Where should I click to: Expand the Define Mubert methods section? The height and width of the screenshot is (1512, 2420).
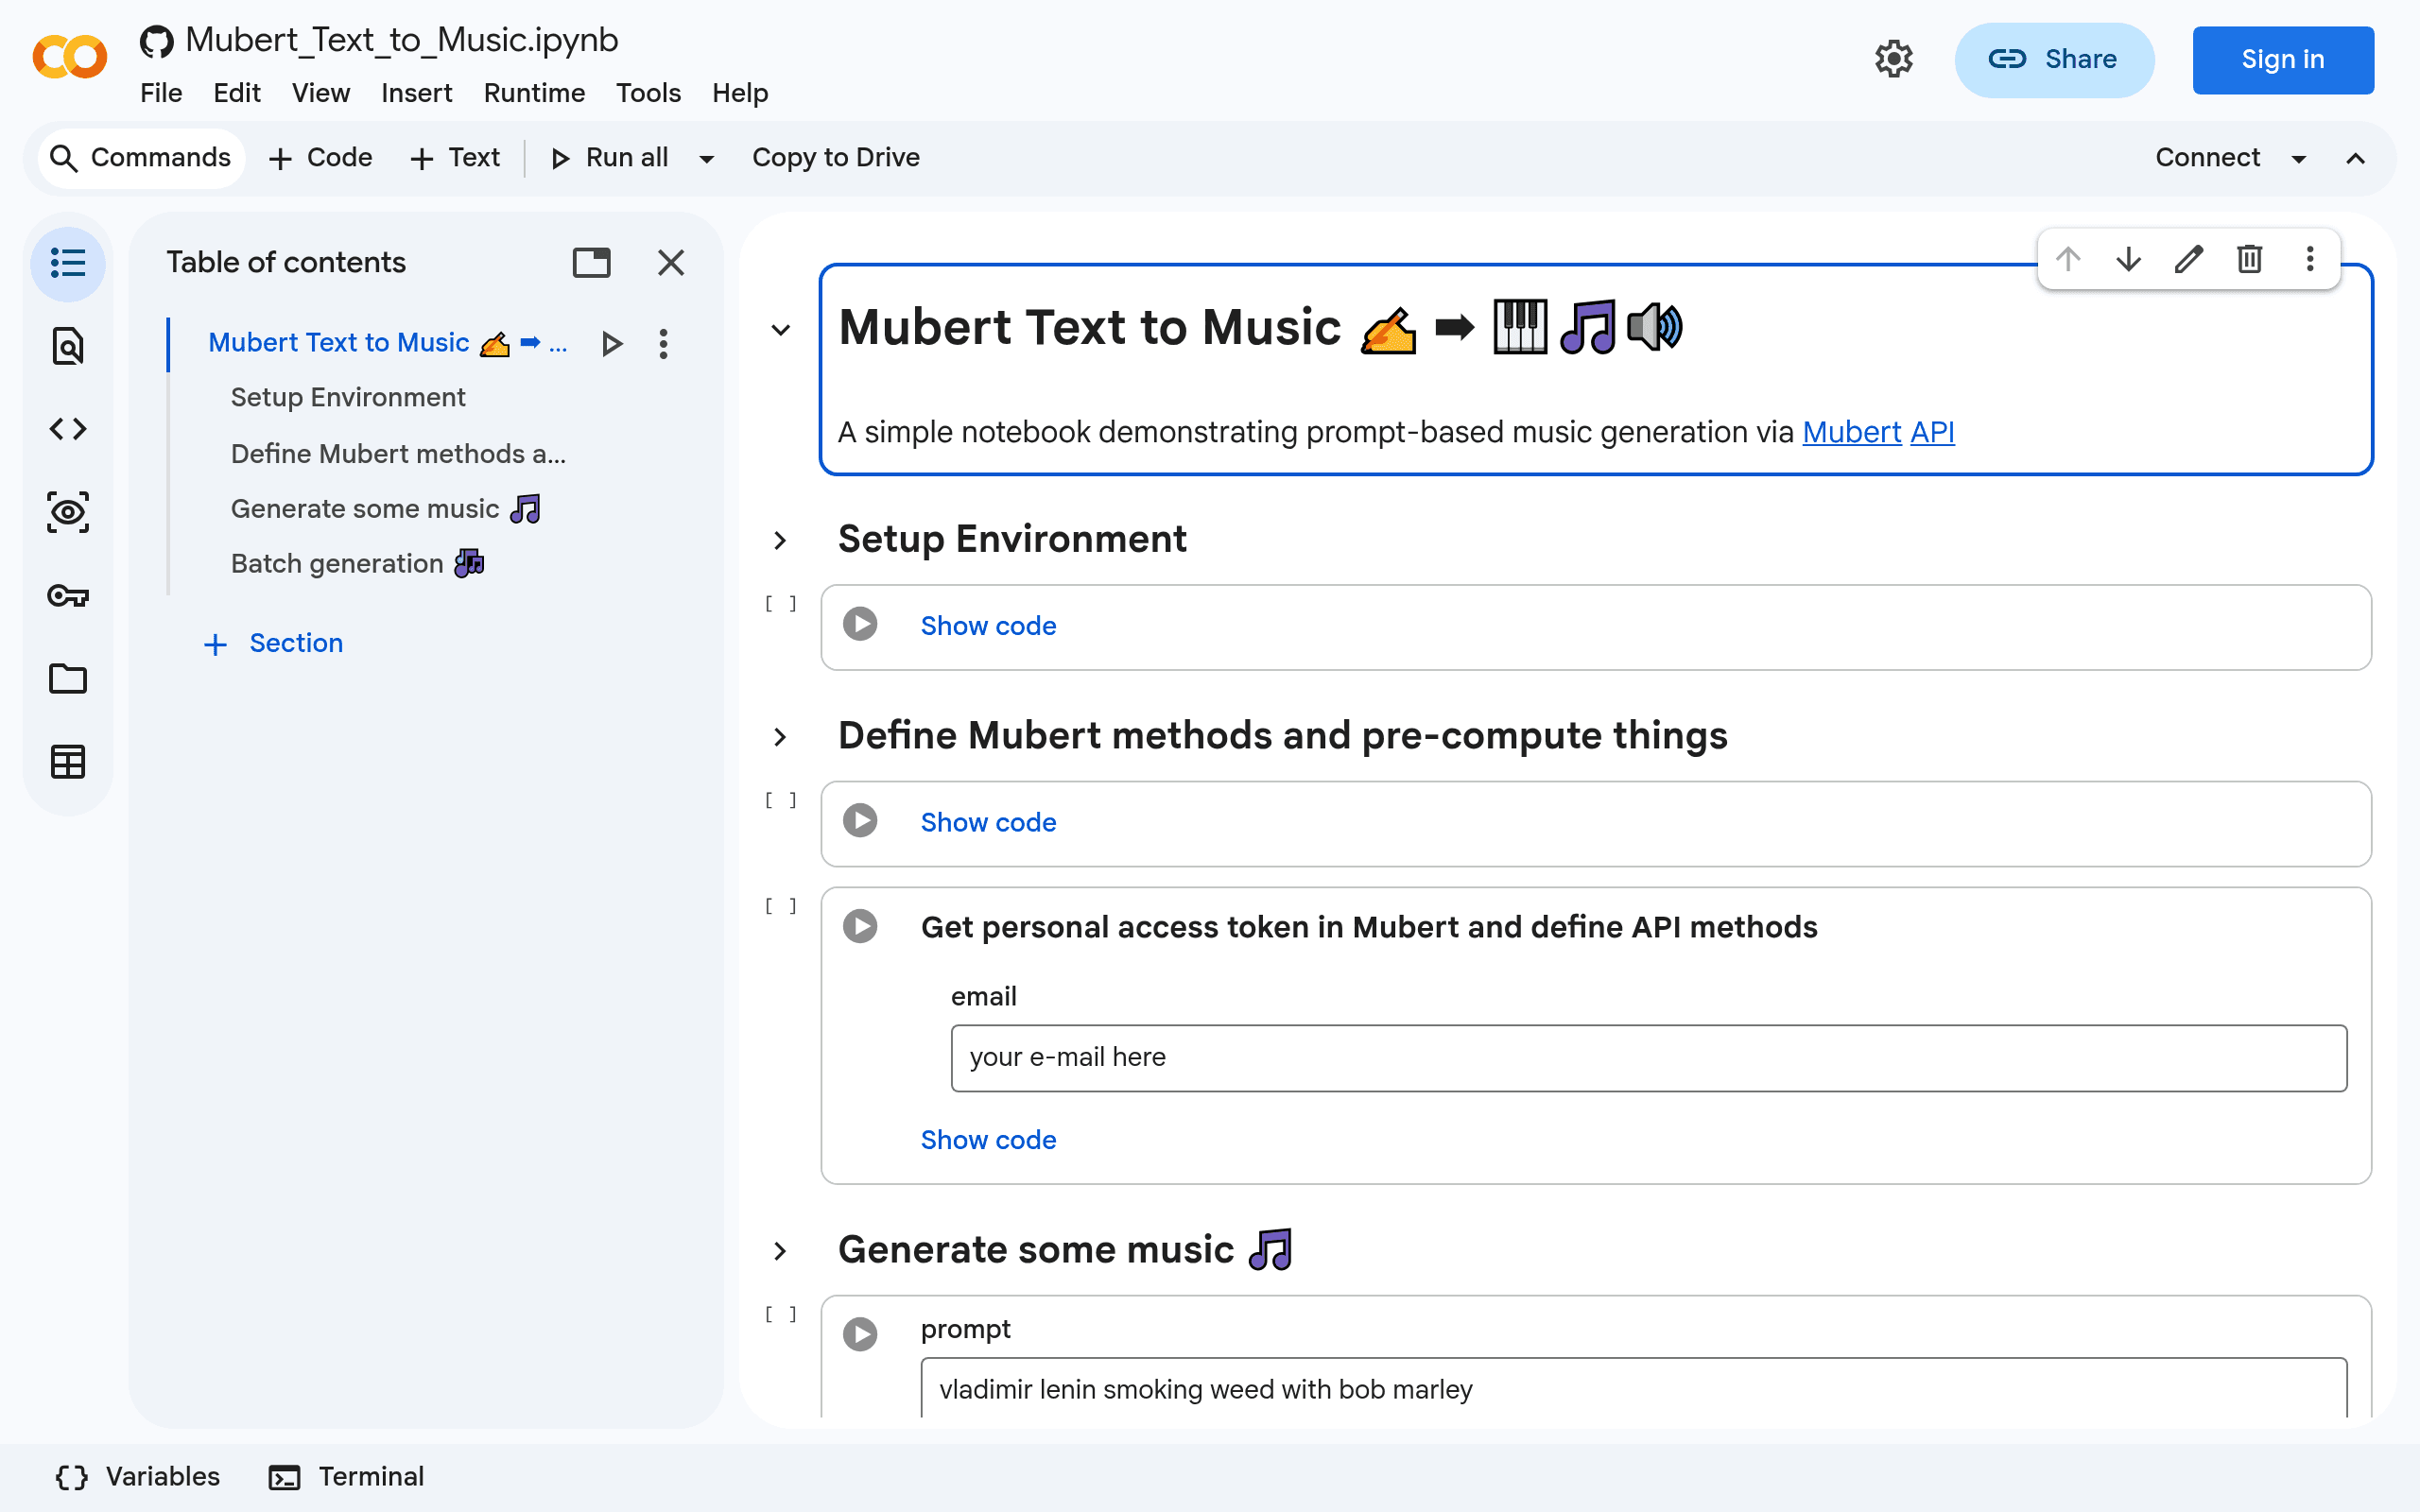pos(781,738)
